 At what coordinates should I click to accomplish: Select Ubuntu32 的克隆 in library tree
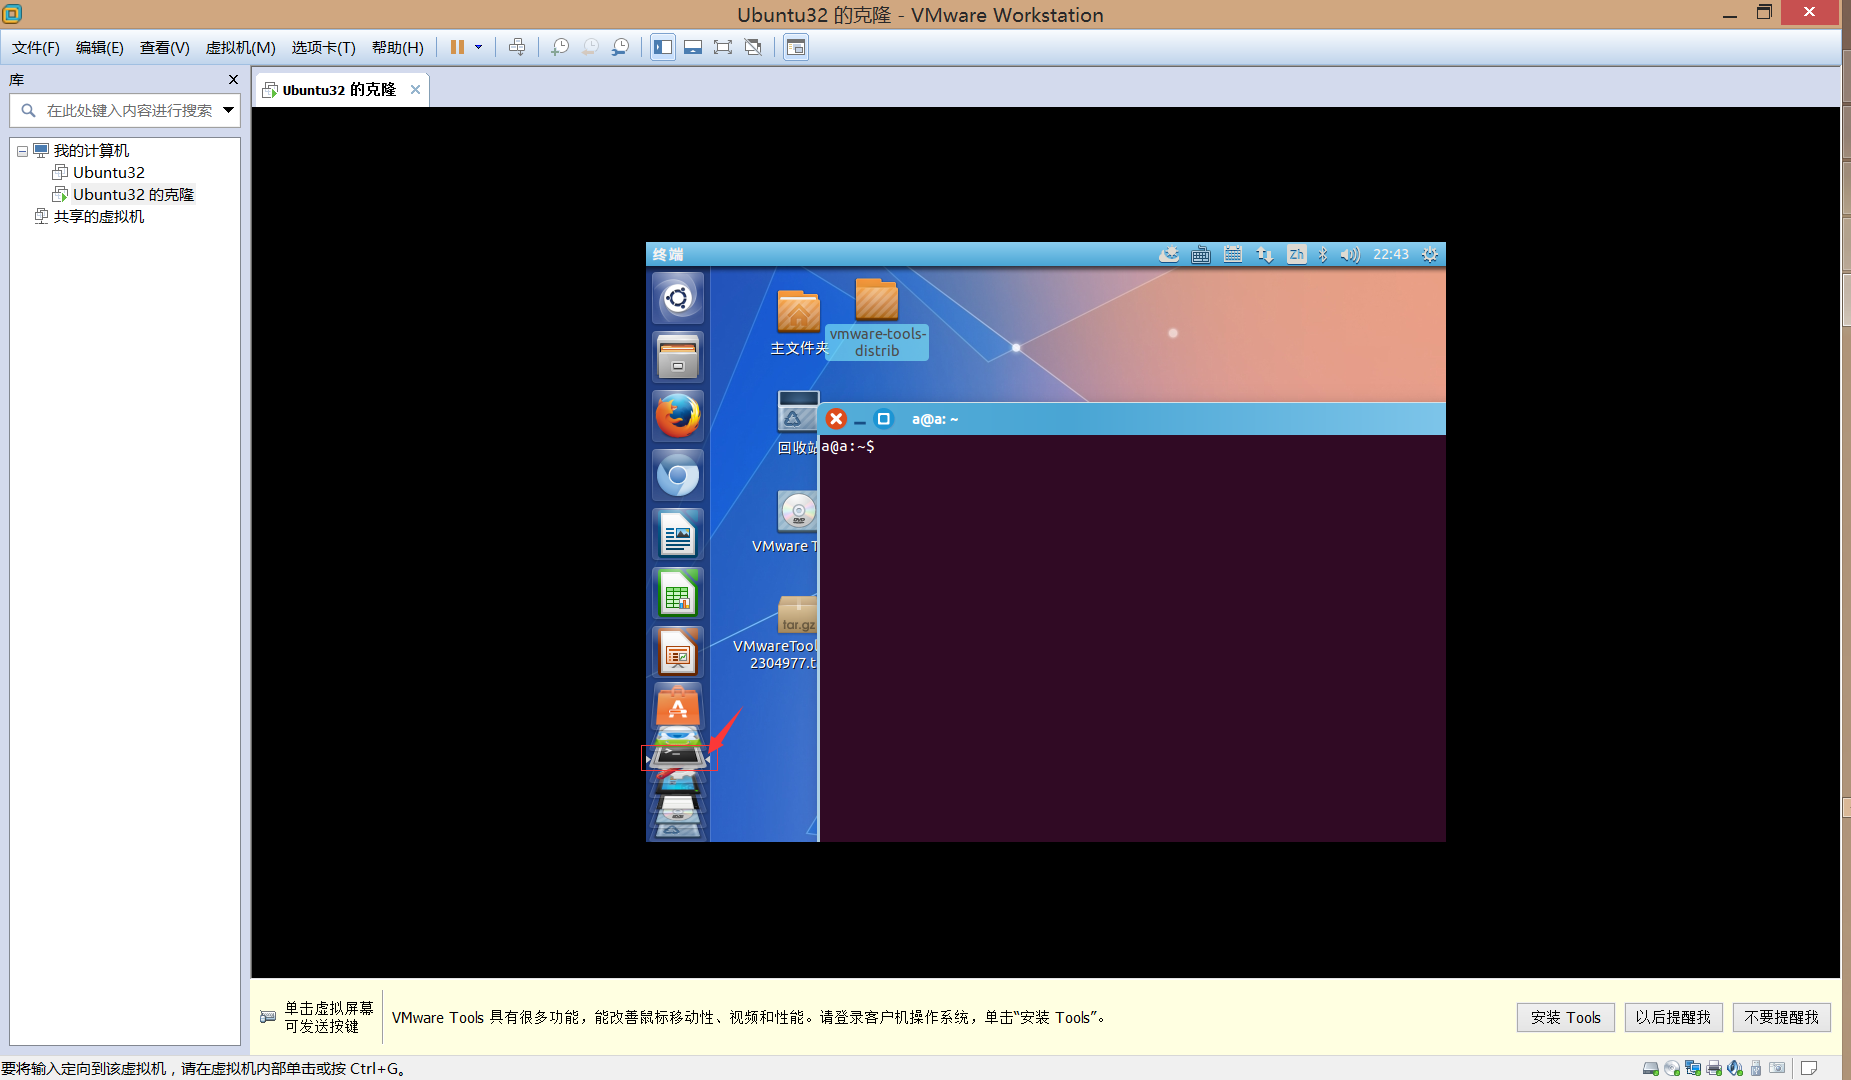[133, 195]
